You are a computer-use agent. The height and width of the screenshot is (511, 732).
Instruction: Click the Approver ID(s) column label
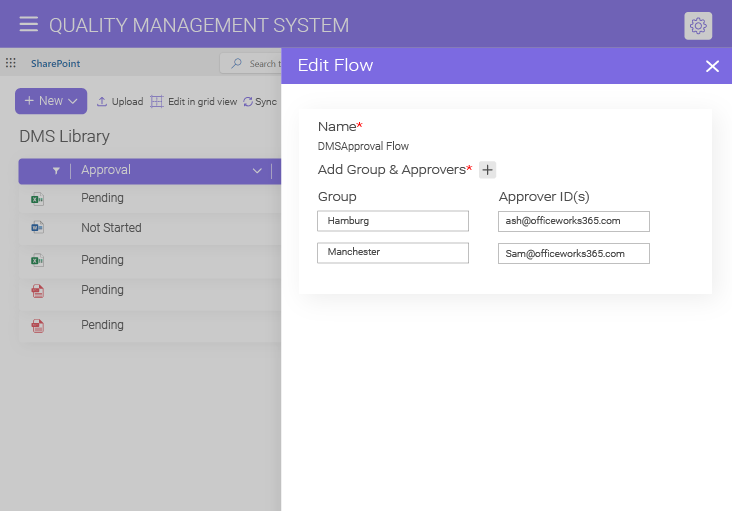544,196
